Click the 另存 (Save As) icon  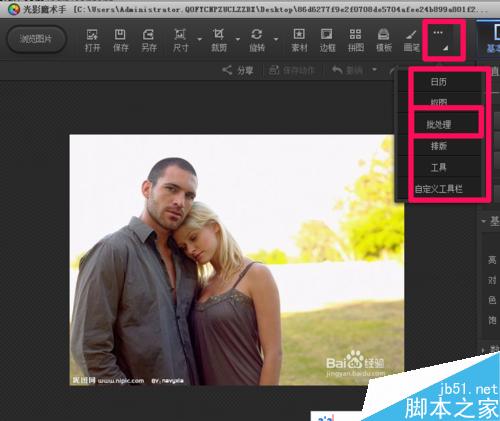point(149,40)
